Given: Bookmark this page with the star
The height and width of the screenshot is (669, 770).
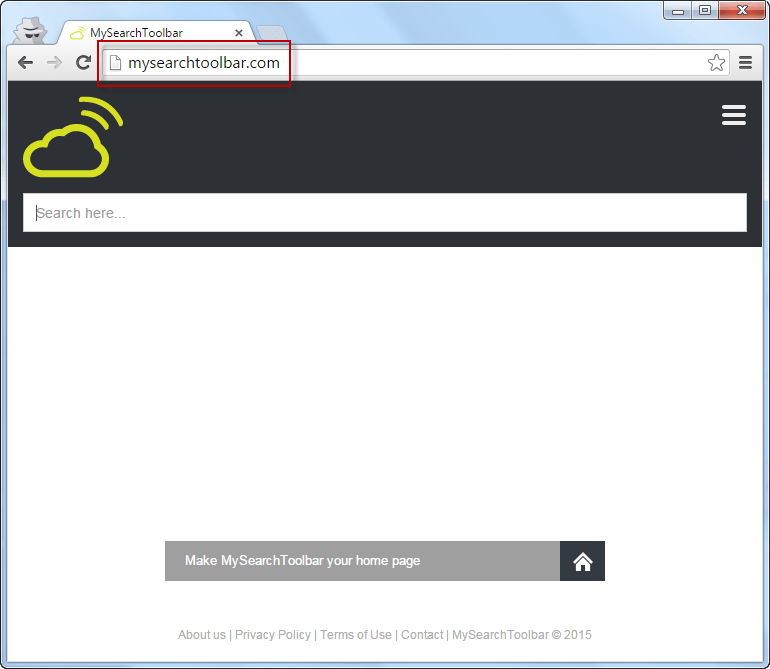Looking at the screenshot, I should tap(716, 62).
